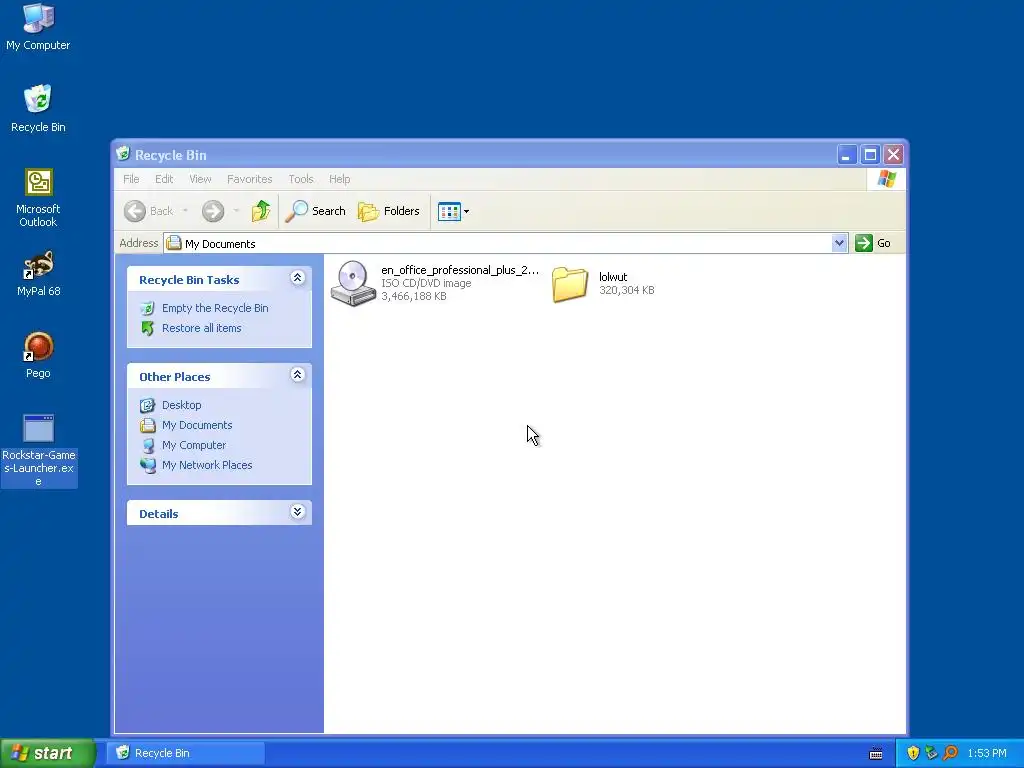Click Empty the Recycle Bin link
This screenshot has width=1024, height=768.
[215, 308]
